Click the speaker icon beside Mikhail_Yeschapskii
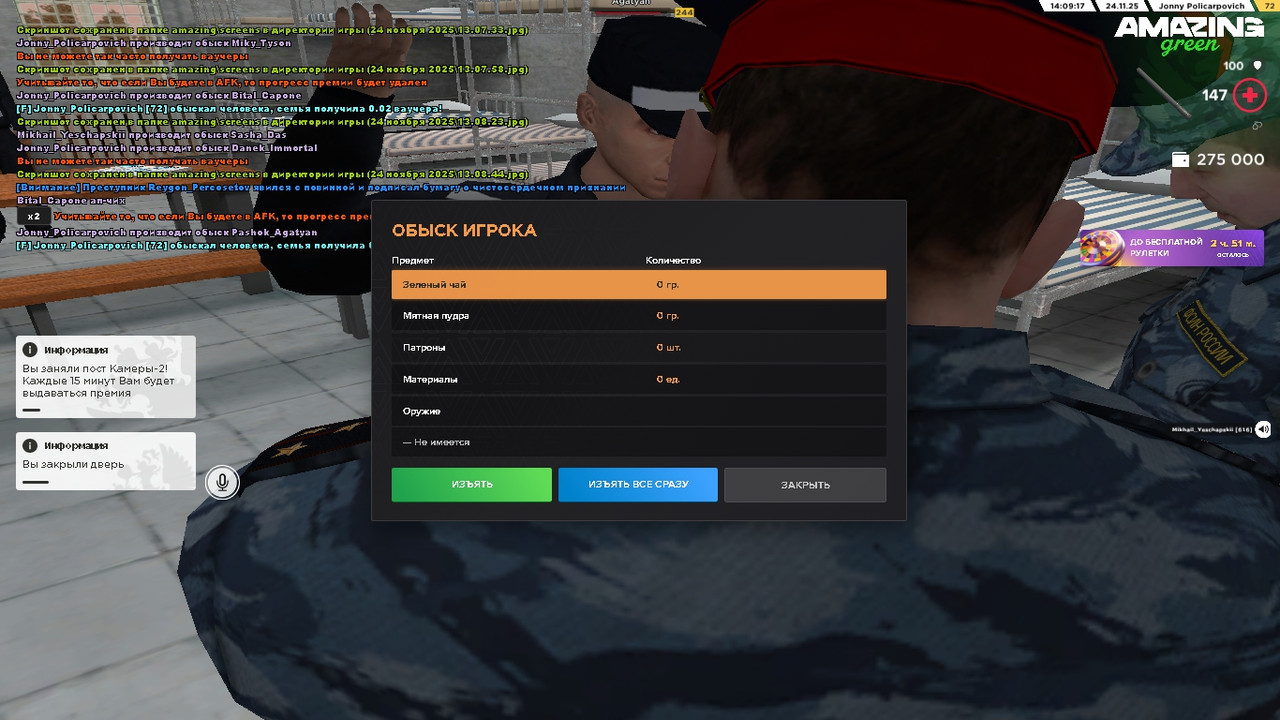The image size is (1280, 720). tap(1263, 429)
